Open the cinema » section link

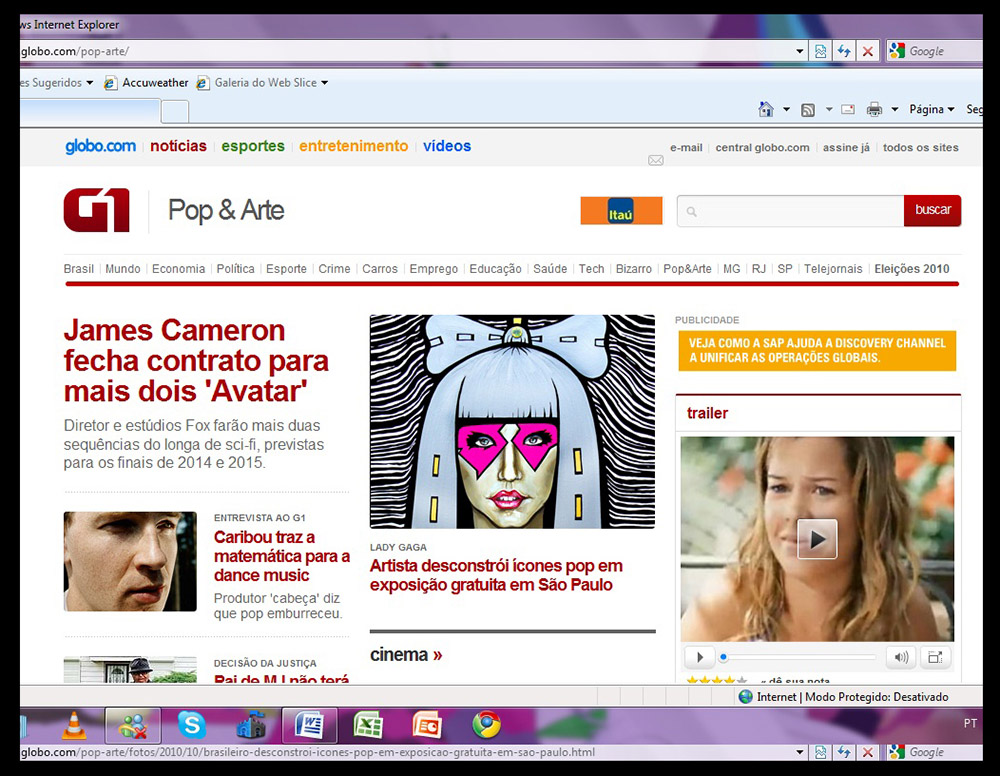pos(406,655)
